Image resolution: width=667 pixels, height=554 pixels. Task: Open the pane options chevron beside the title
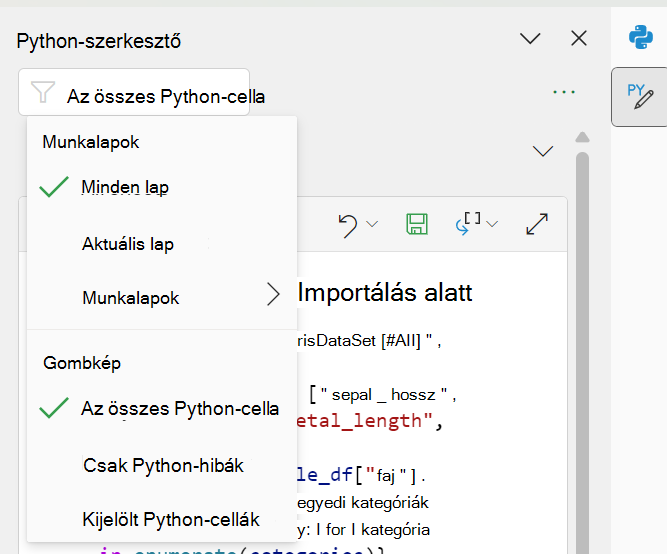tap(530, 39)
